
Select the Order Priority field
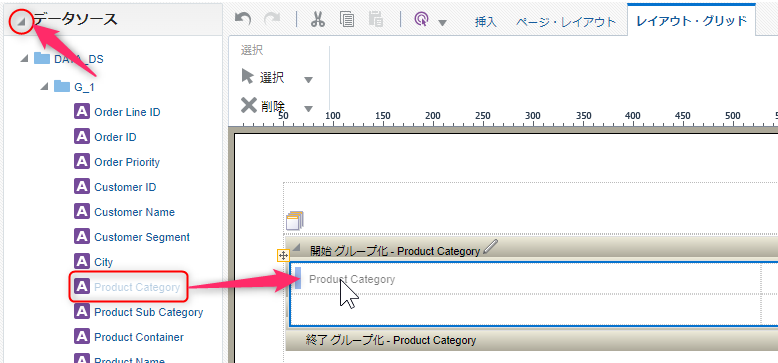[127, 162]
